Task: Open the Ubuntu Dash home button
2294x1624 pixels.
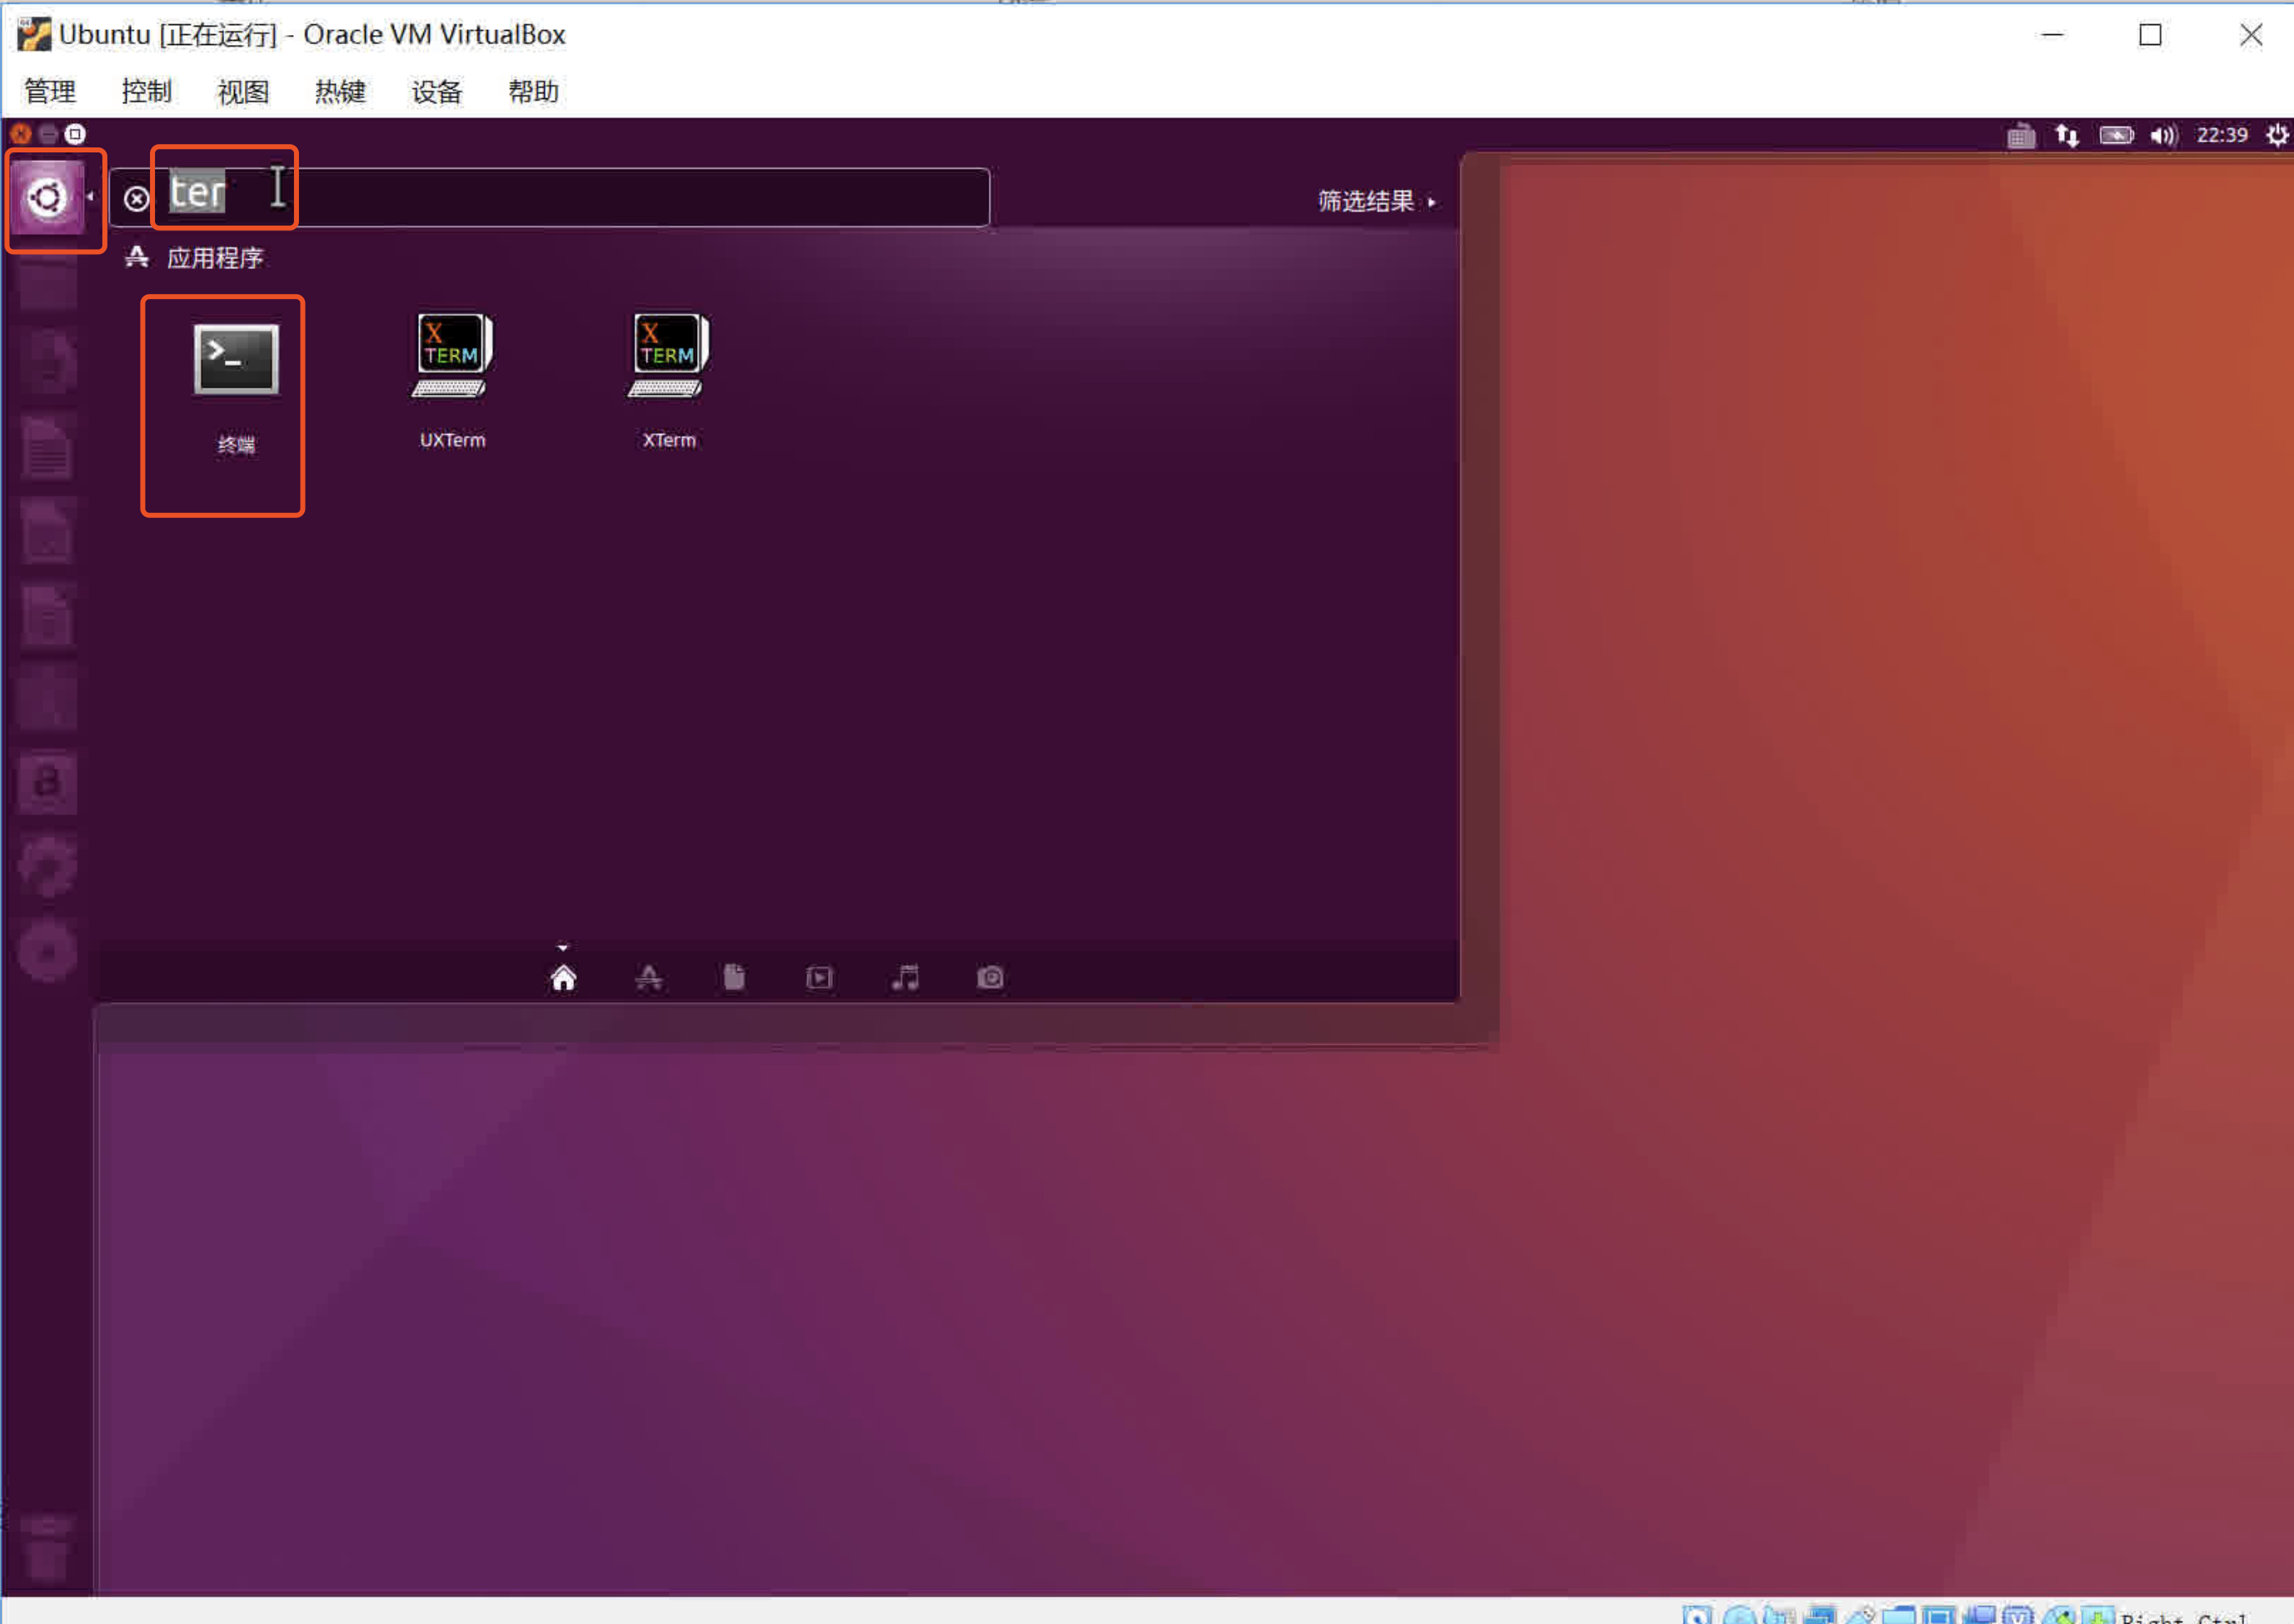Action: click(x=47, y=197)
